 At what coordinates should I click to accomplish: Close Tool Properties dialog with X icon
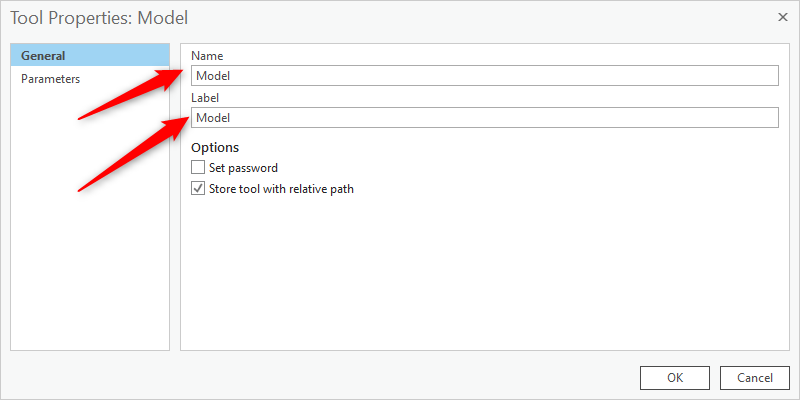(x=782, y=17)
